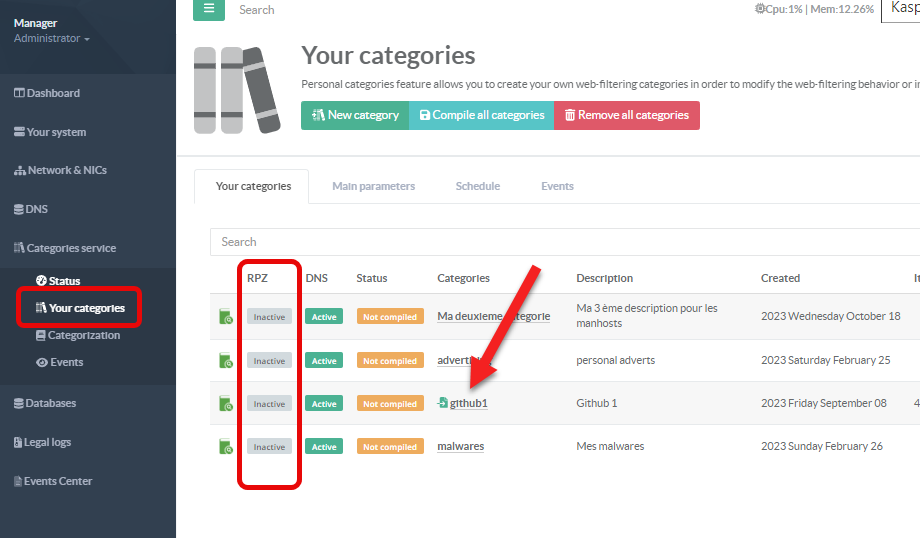Click the New category button
Viewport: 920px width, 538px height.
tap(355, 115)
